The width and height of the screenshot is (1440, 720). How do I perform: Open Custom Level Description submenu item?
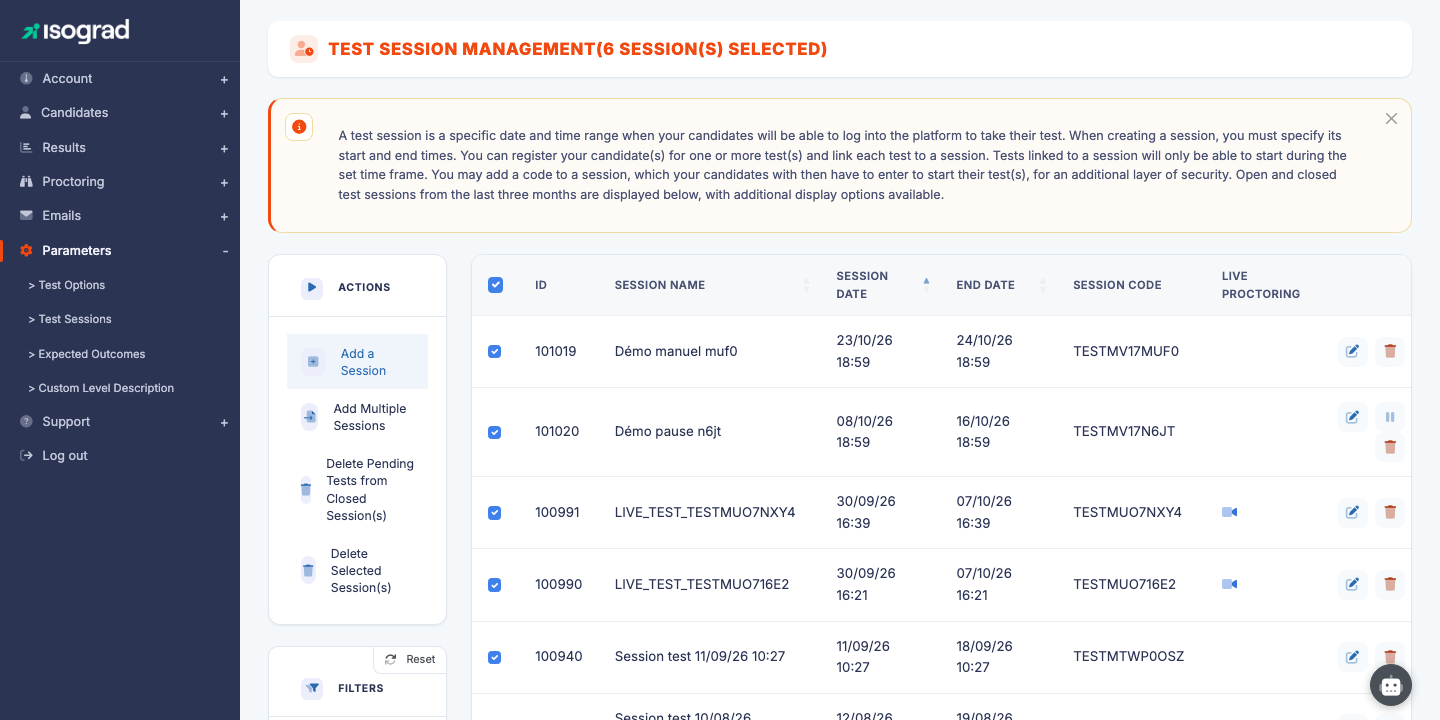[x=101, y=388]
